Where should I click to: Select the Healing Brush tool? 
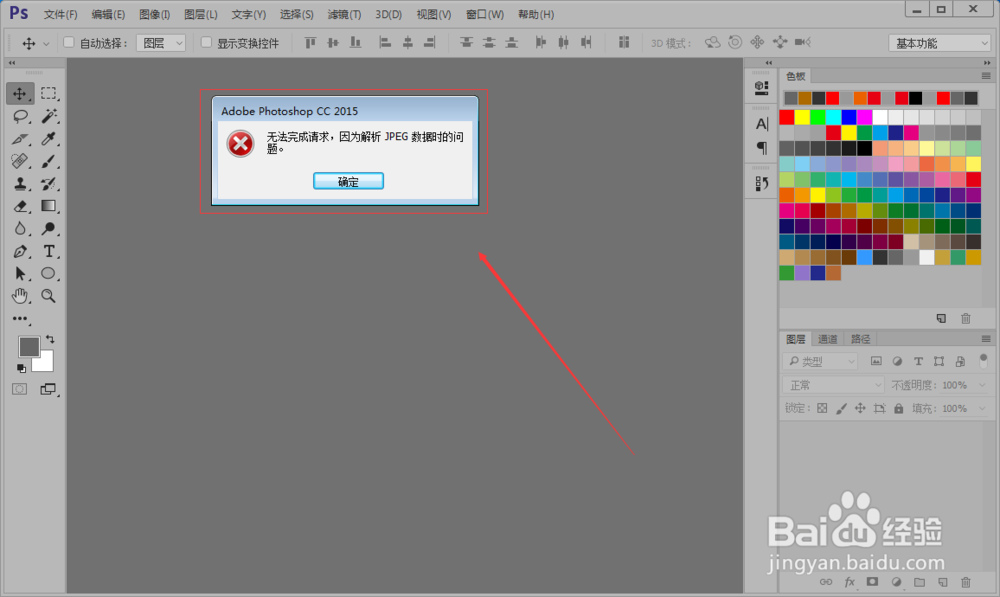click(x=20, y=161)
